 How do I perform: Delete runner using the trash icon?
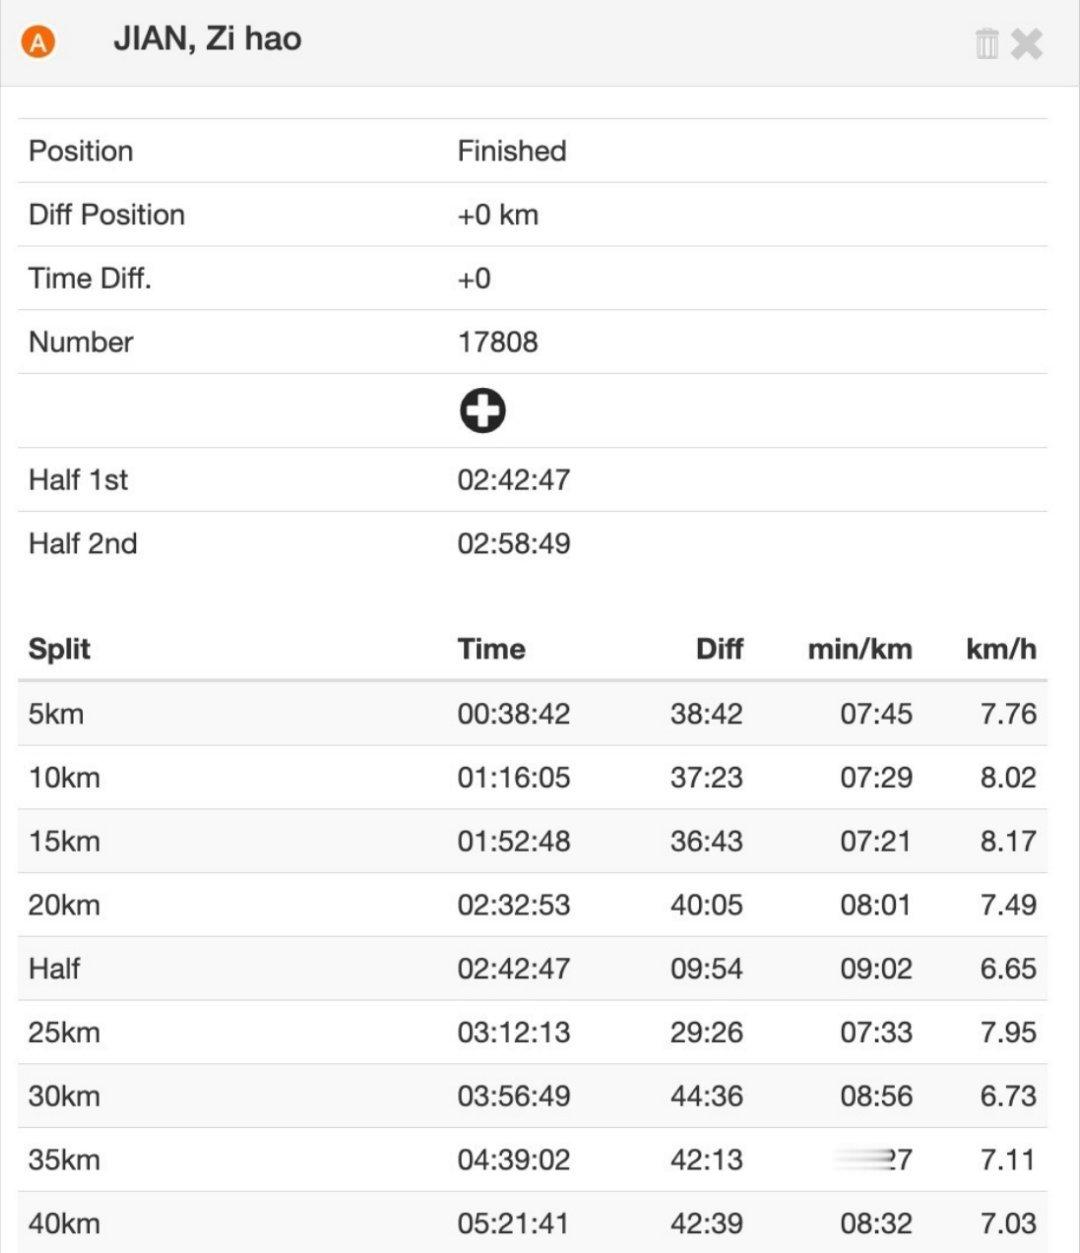[x=986, y=43]
